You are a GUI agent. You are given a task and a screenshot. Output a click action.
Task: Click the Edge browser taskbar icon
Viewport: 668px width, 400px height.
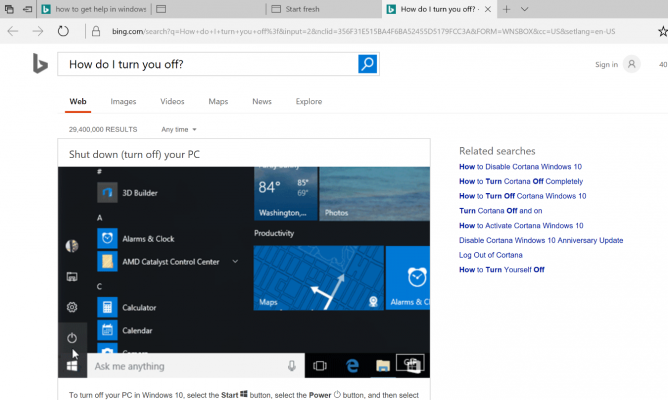coord(352,366)
